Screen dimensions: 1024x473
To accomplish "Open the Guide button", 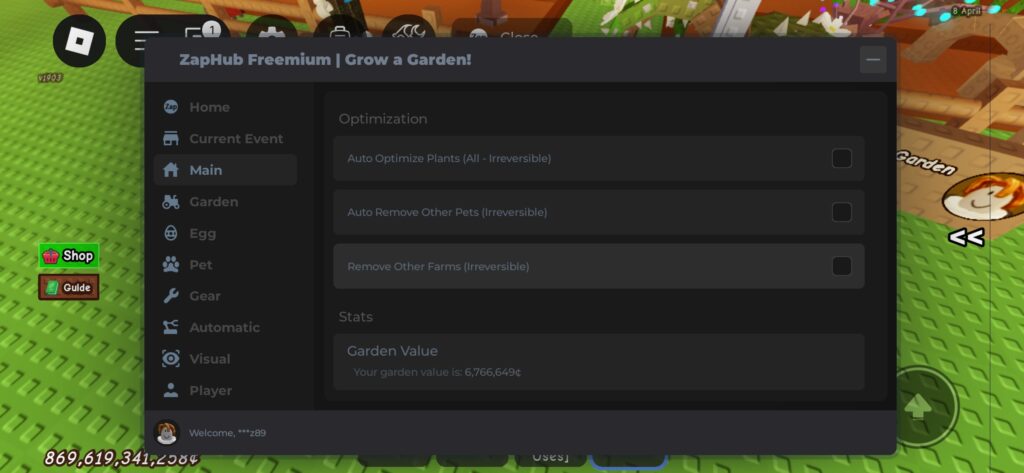I will (x=69, y=287).
